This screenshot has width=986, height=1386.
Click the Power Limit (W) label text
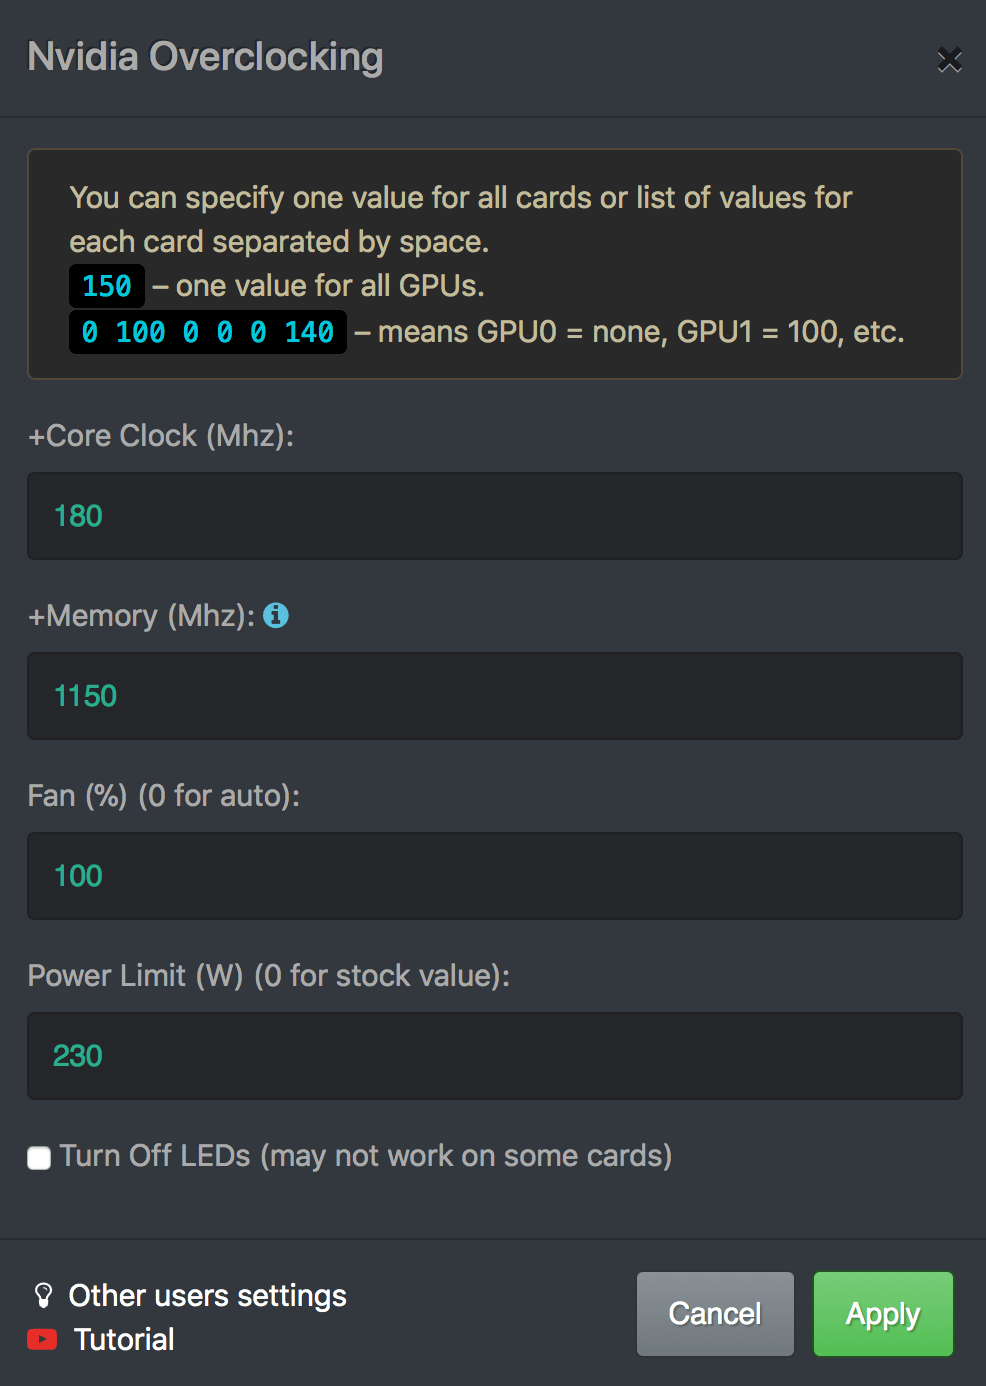click(x=268, y=976)
